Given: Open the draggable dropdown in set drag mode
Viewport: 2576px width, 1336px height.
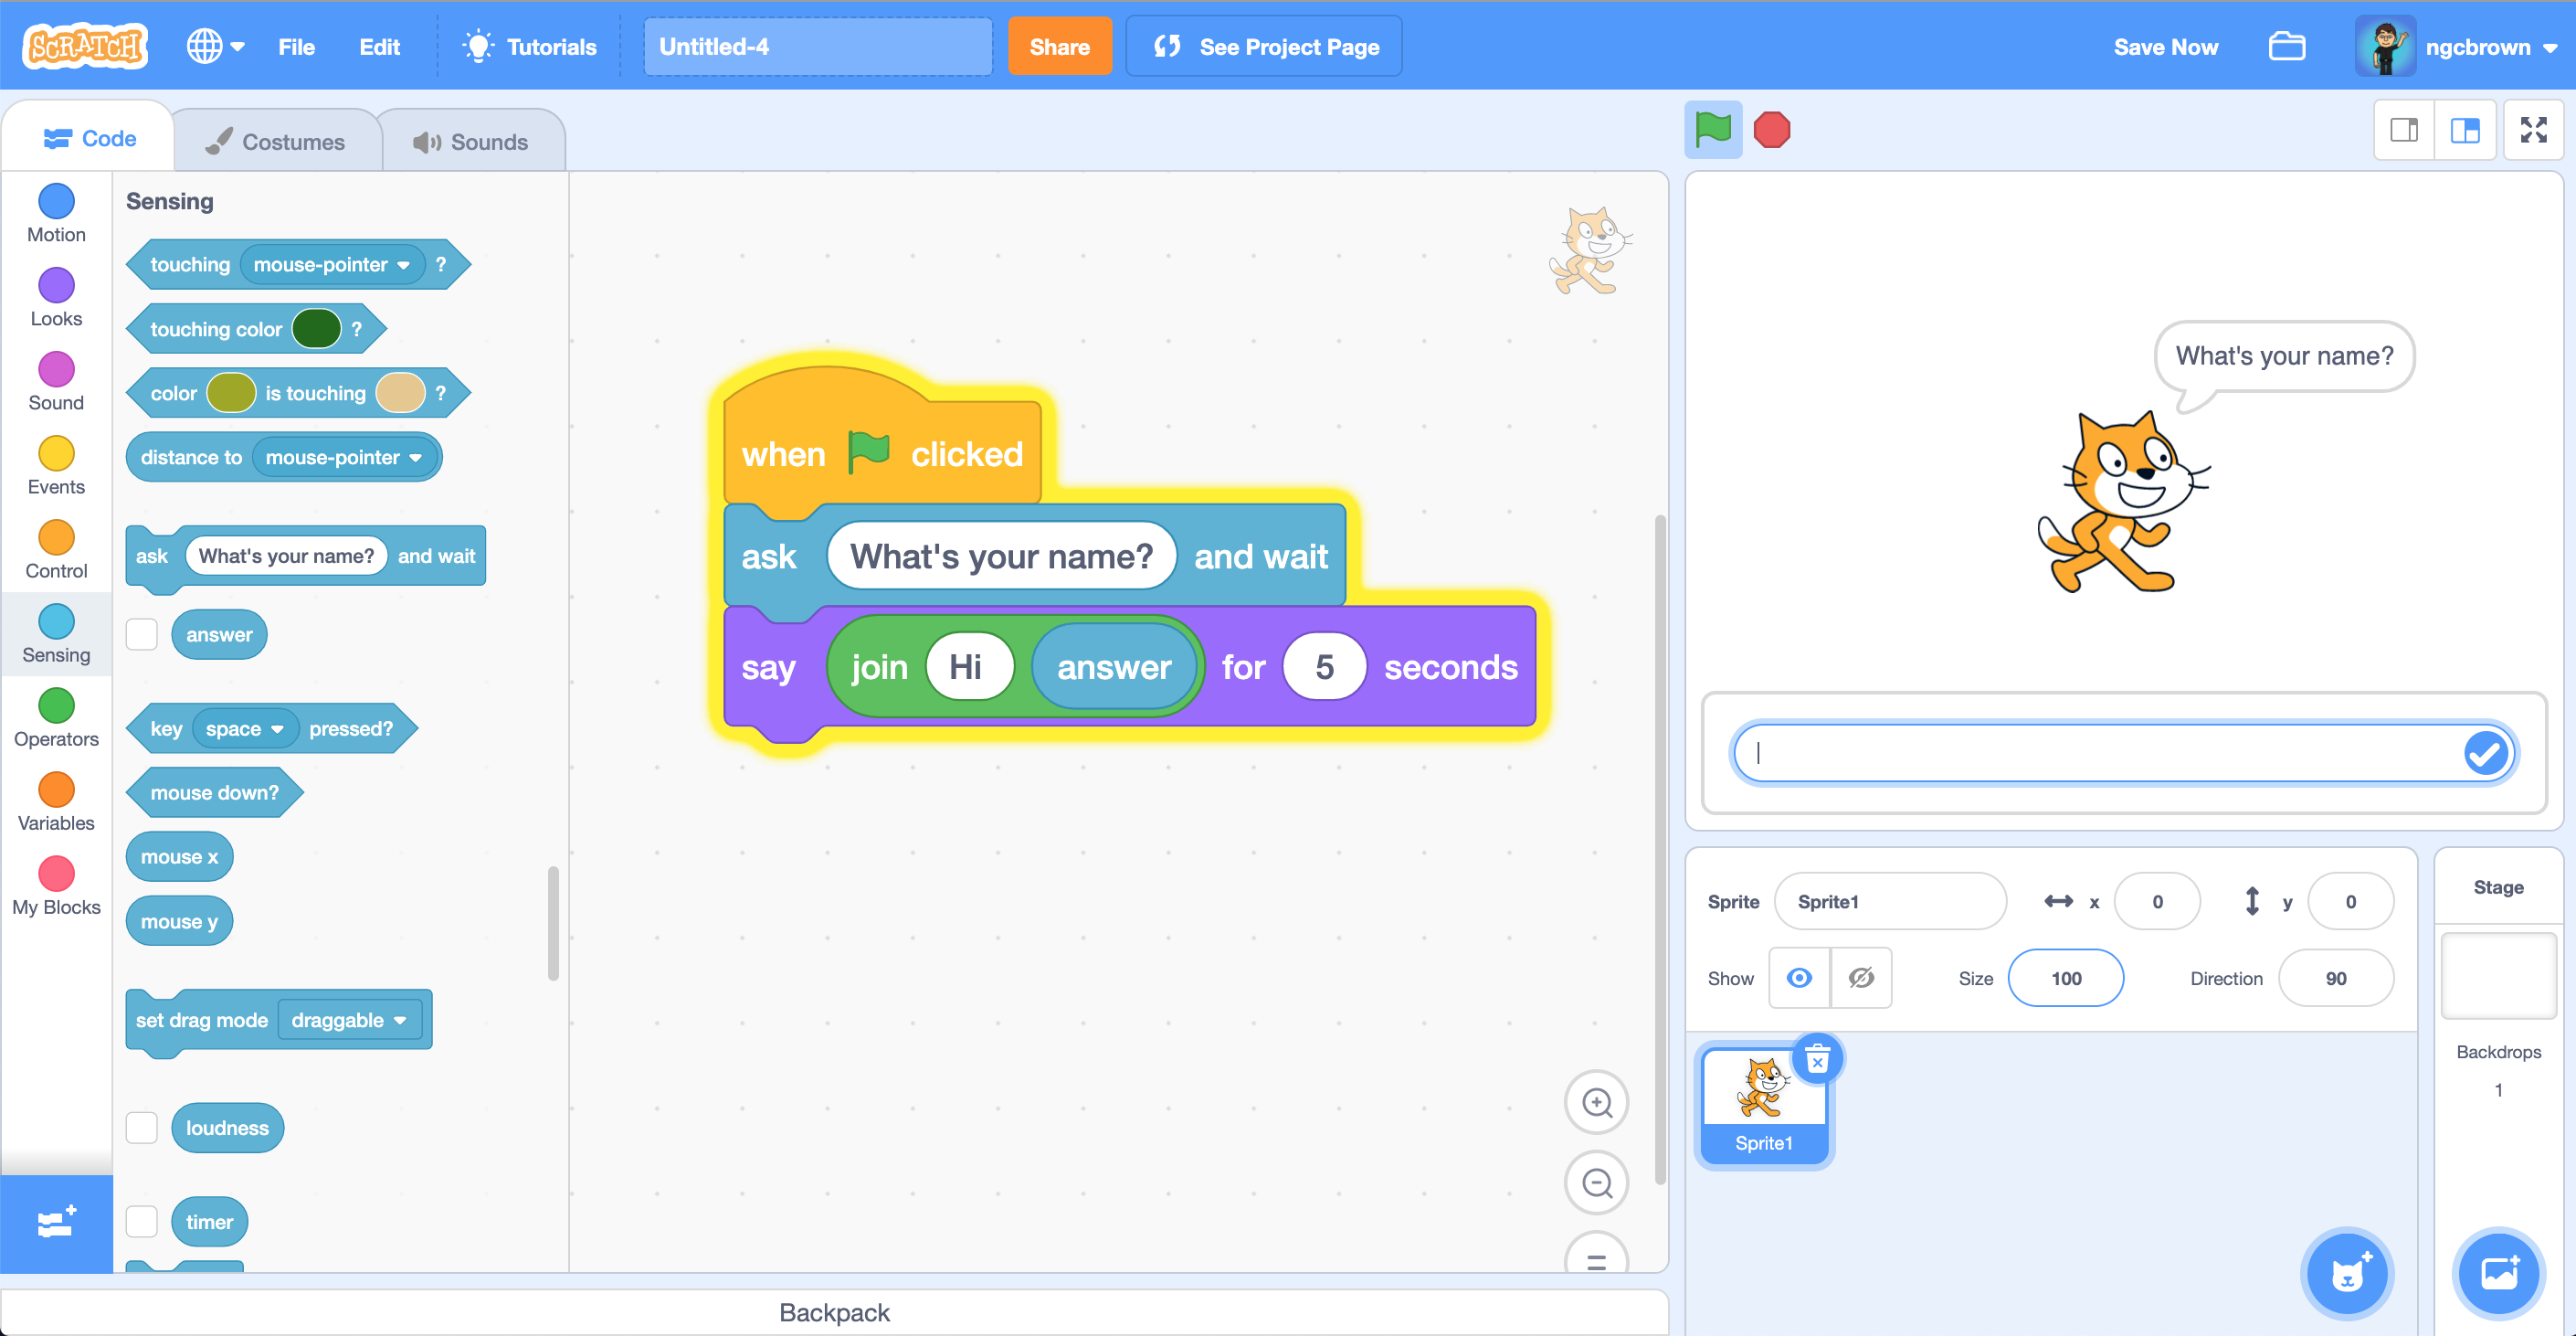Looking at the screenshot, I should point(349,1020).
